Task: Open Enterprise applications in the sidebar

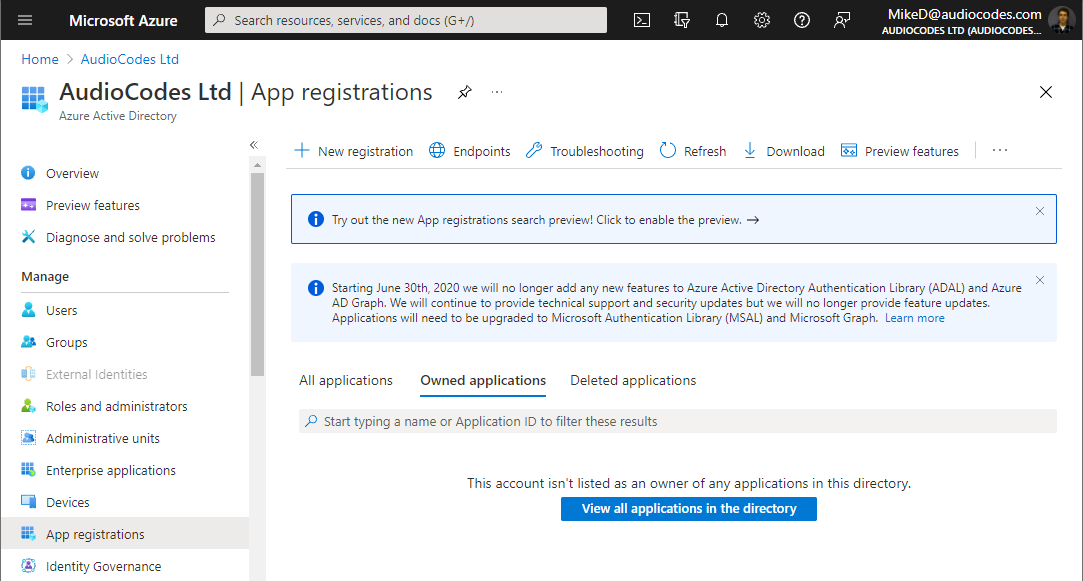Action: click(110, 470)
